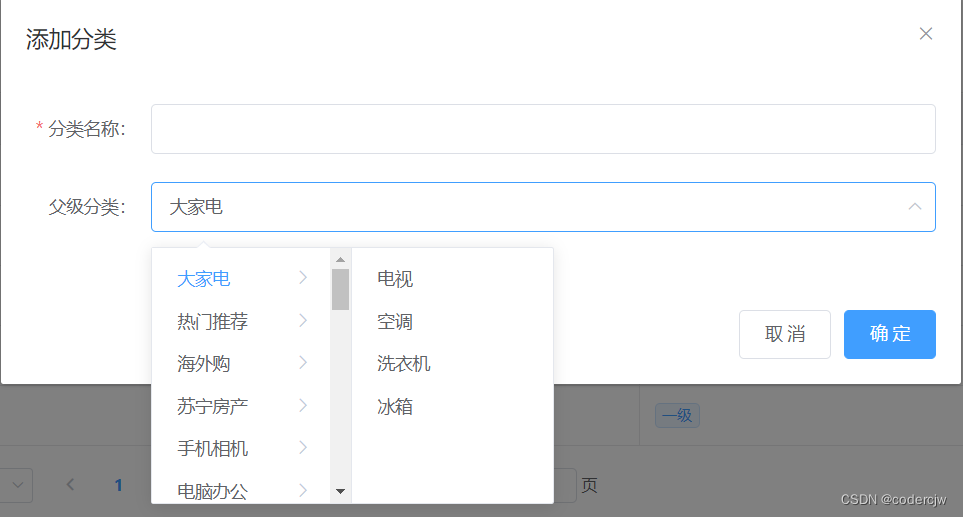
Task: Click the 分类名称 input field
Action: [x=543, y=129]
